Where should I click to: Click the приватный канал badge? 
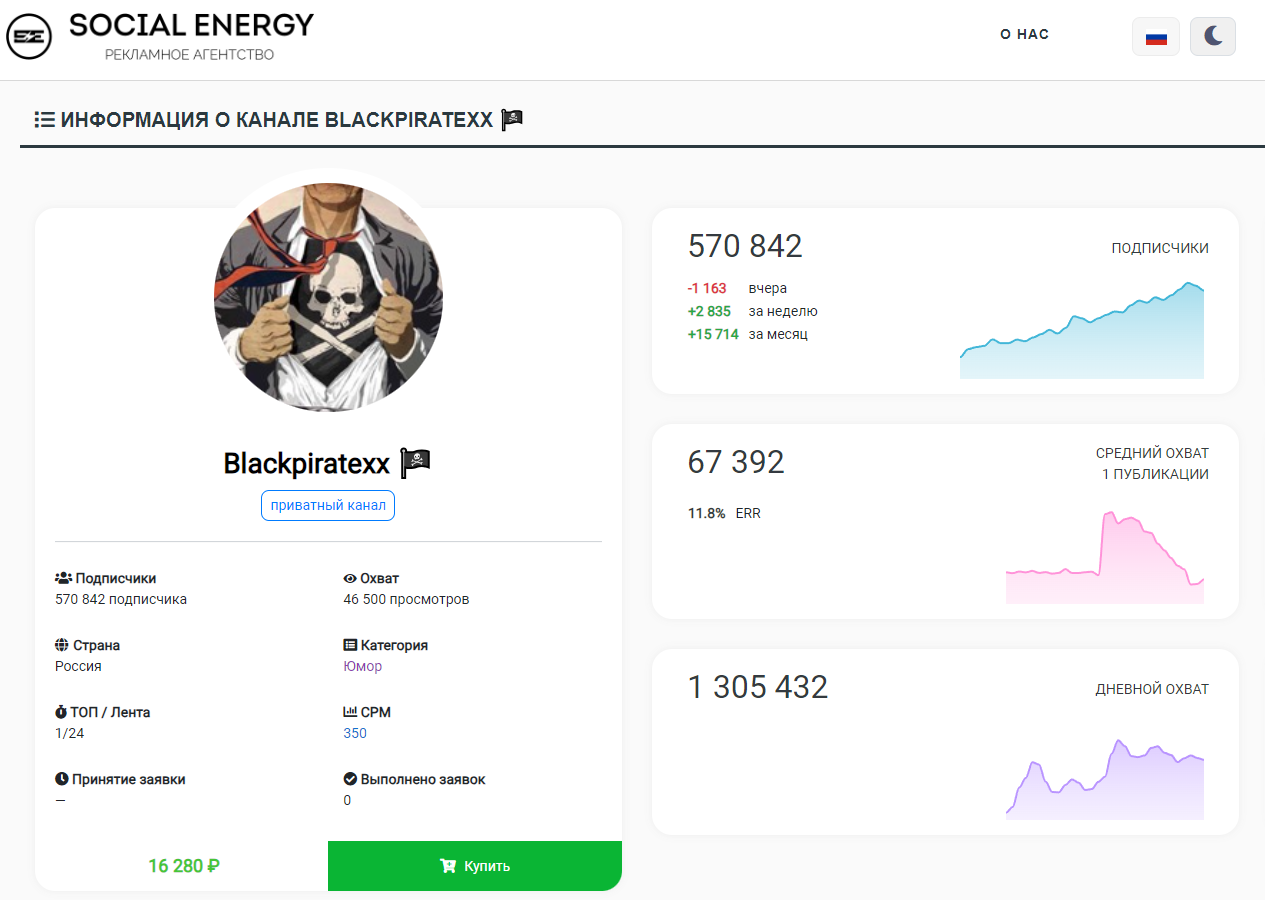coord(328,505)
